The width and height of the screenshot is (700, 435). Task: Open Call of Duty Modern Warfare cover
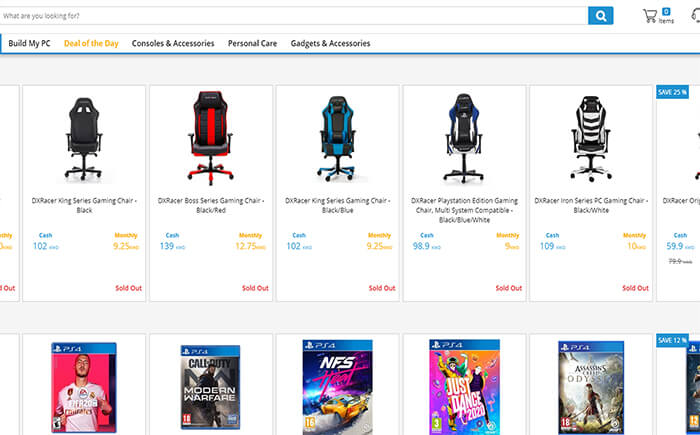click(x=210, y=387)
